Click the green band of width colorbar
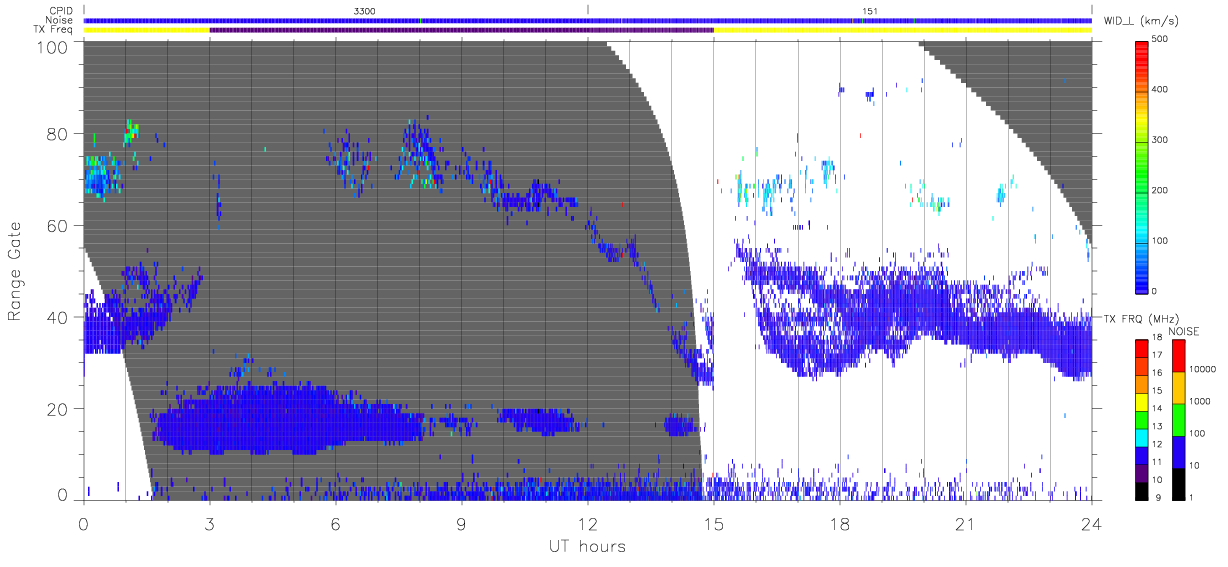The height and width of the screenshot is (567, 1228). pos(1141,175)
